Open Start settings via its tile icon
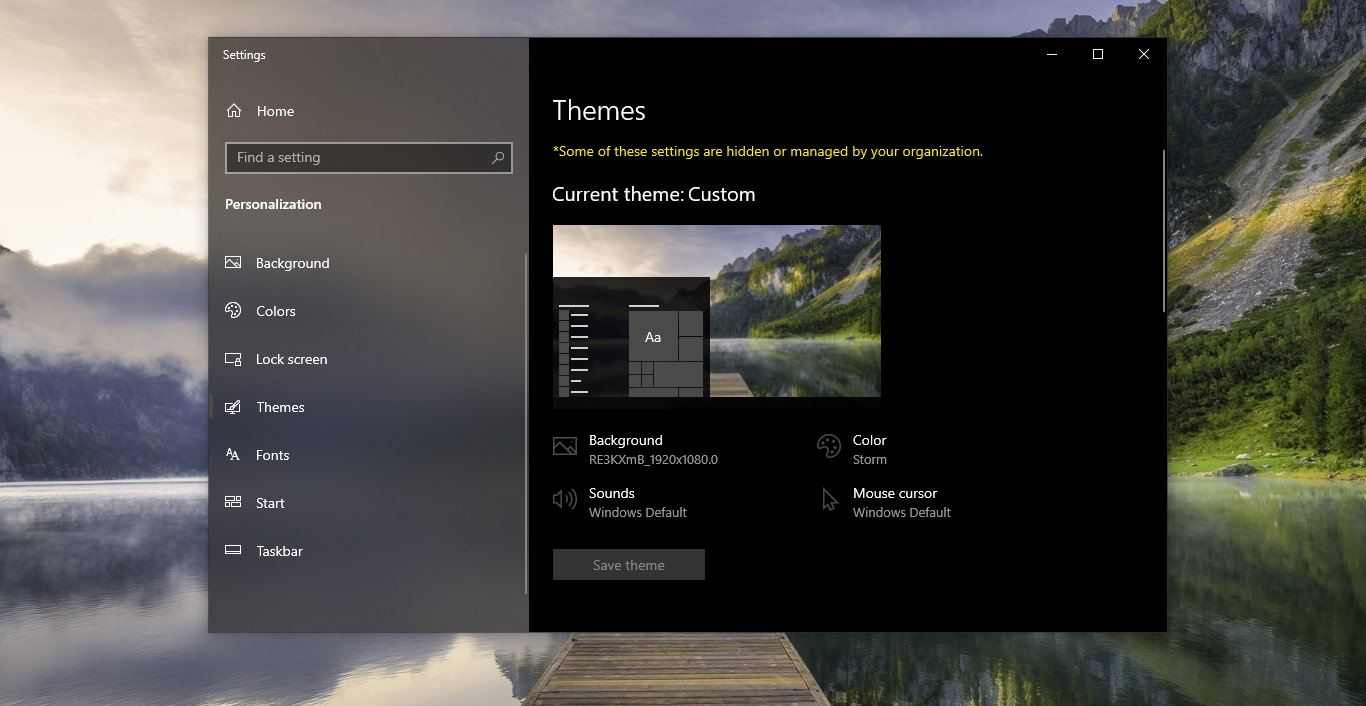Viewport: 1366px width, 706px height. [x=232, y=502]
